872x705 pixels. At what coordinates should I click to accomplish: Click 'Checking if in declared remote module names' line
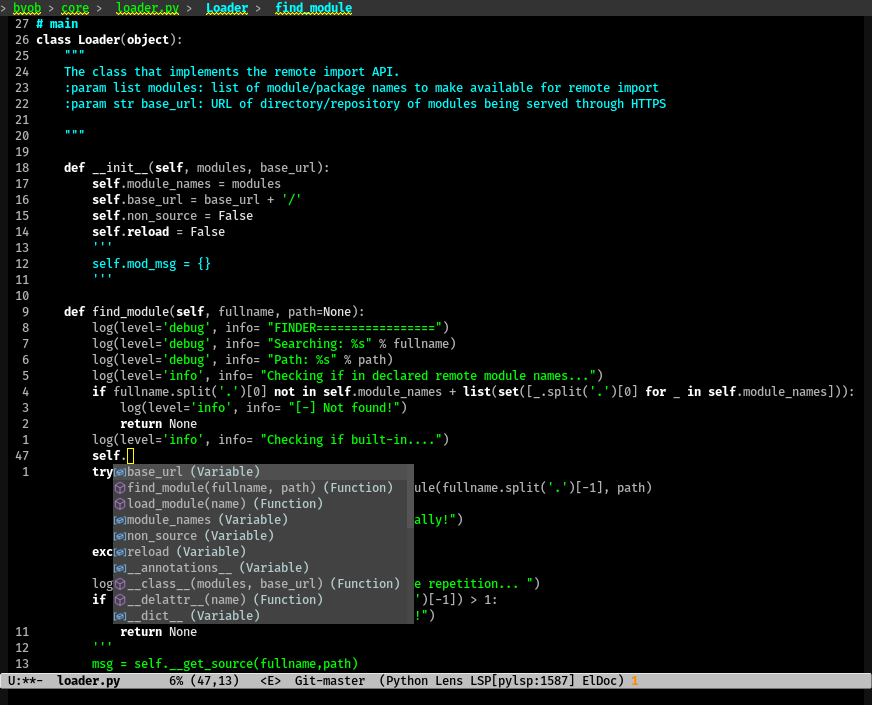pos(348,376)
